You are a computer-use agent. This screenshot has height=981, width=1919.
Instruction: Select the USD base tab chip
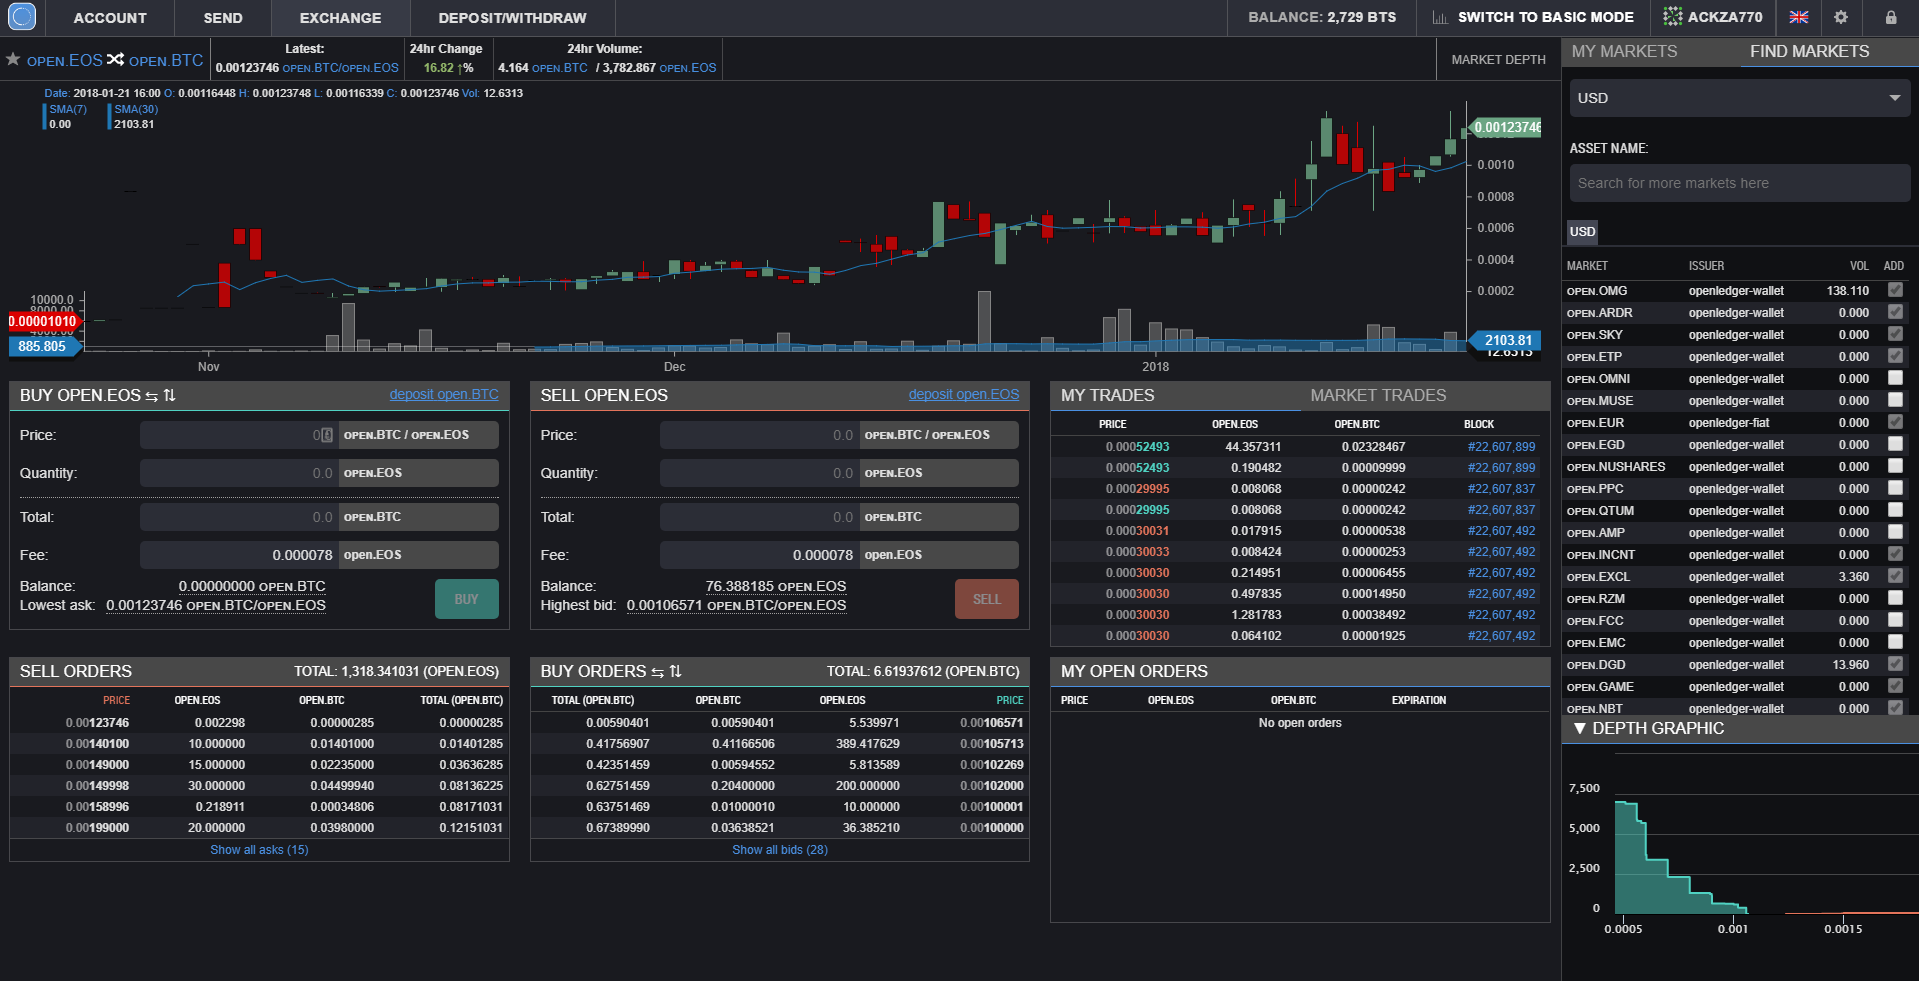click(x=1582, y=232)
